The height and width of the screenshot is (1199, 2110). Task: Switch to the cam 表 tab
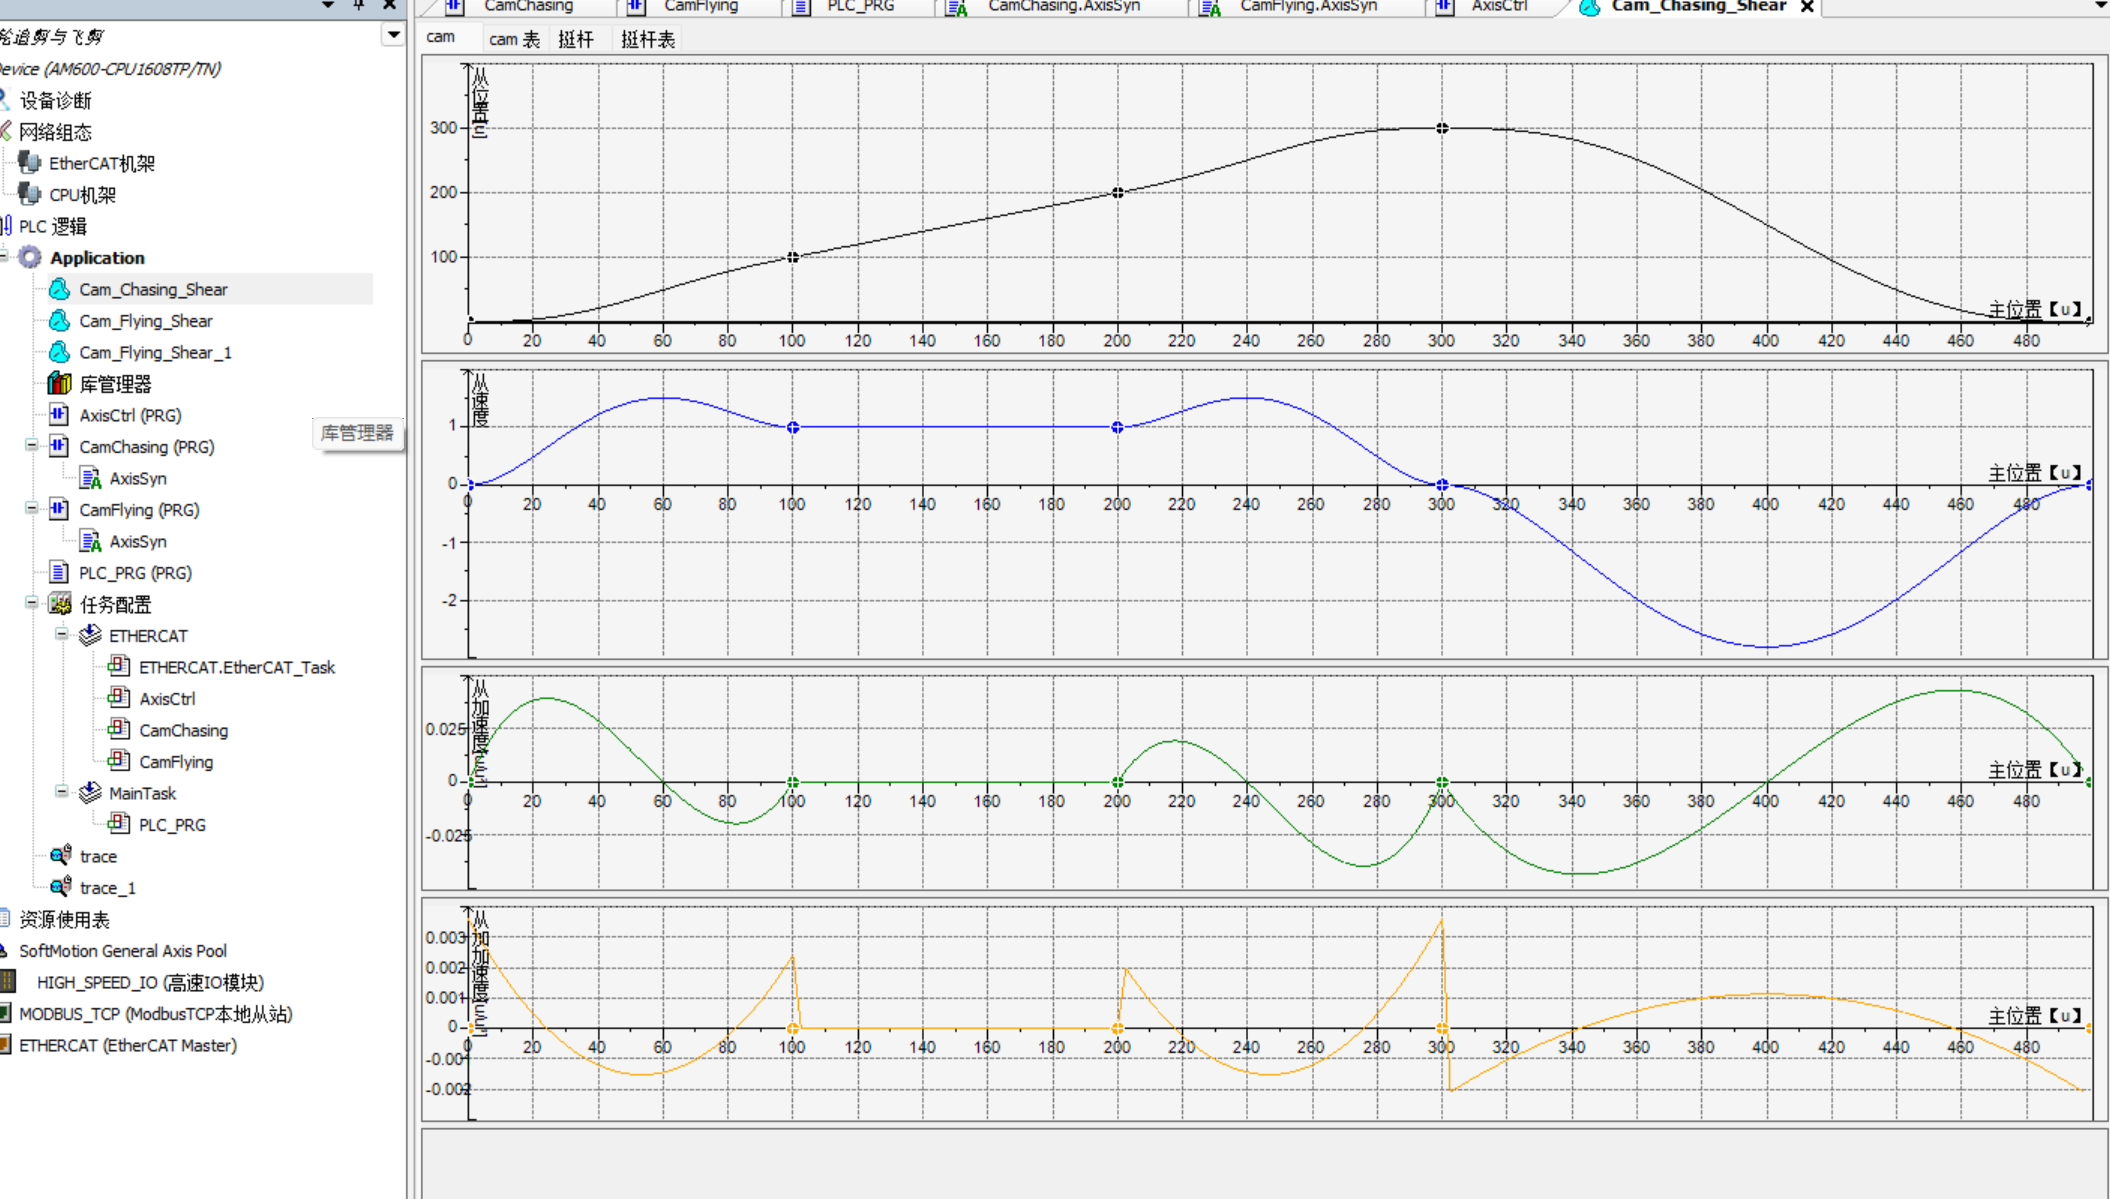[x=514, y=39]
